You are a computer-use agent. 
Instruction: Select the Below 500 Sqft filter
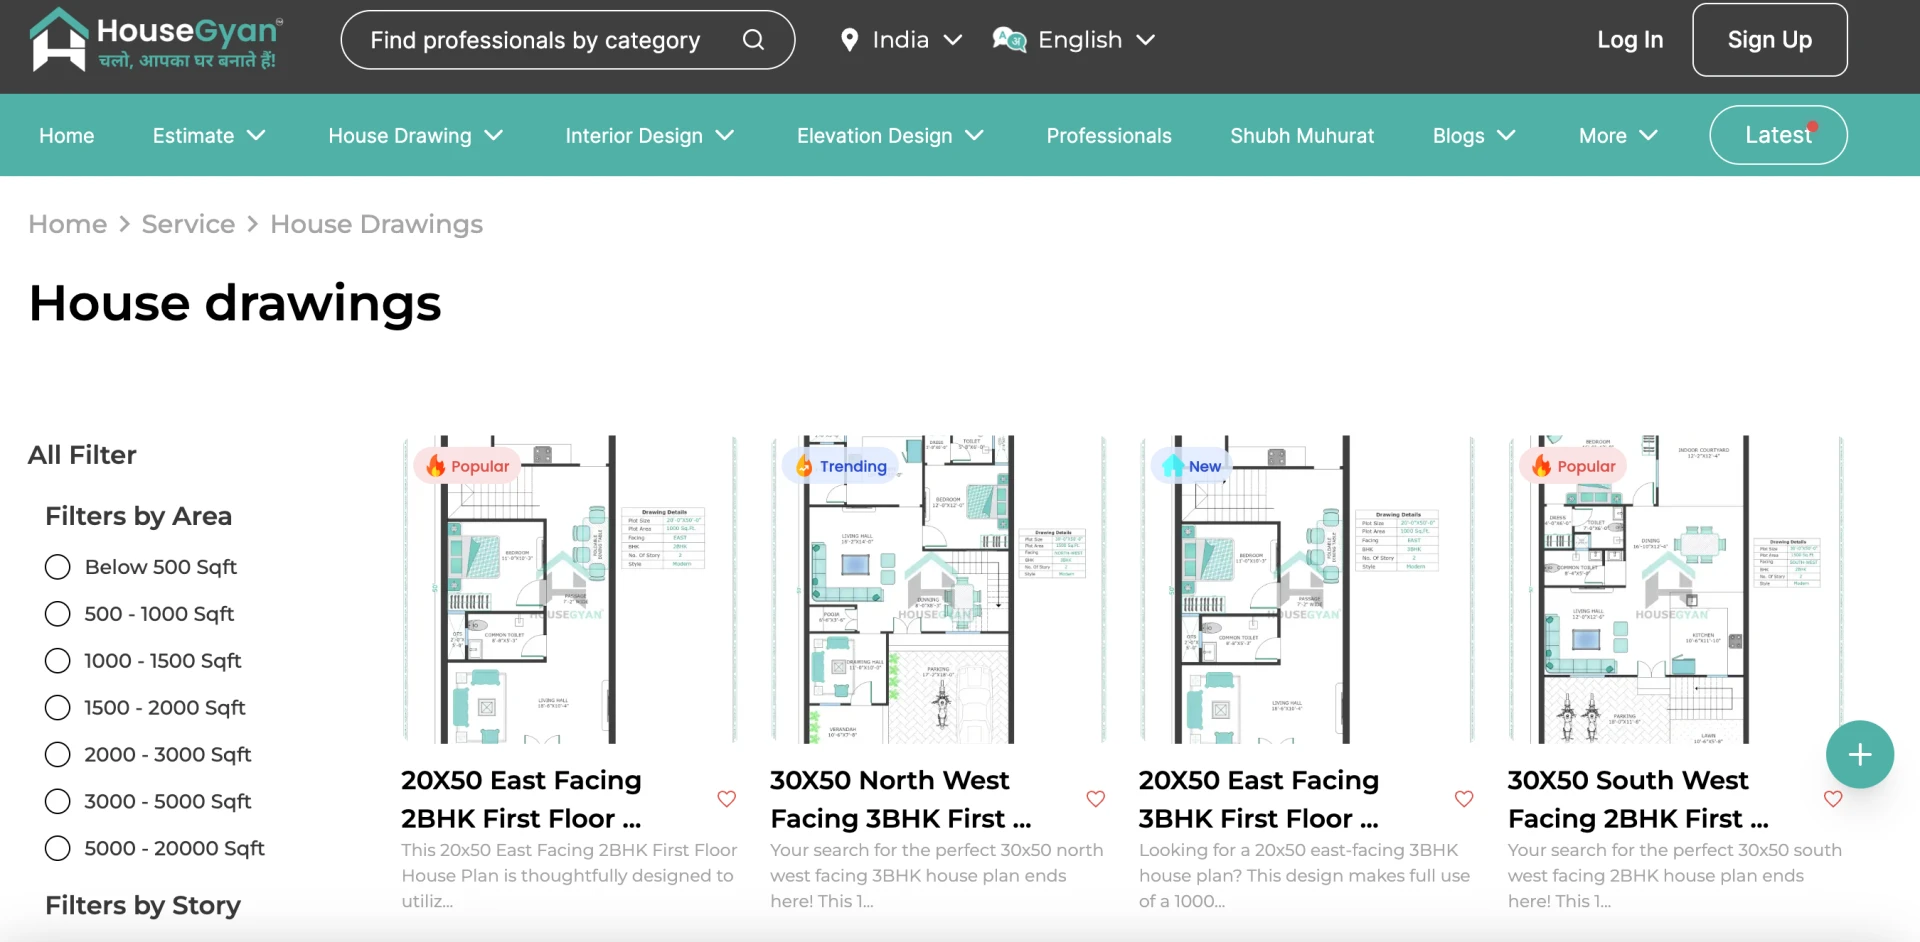[x=58, y=567]
